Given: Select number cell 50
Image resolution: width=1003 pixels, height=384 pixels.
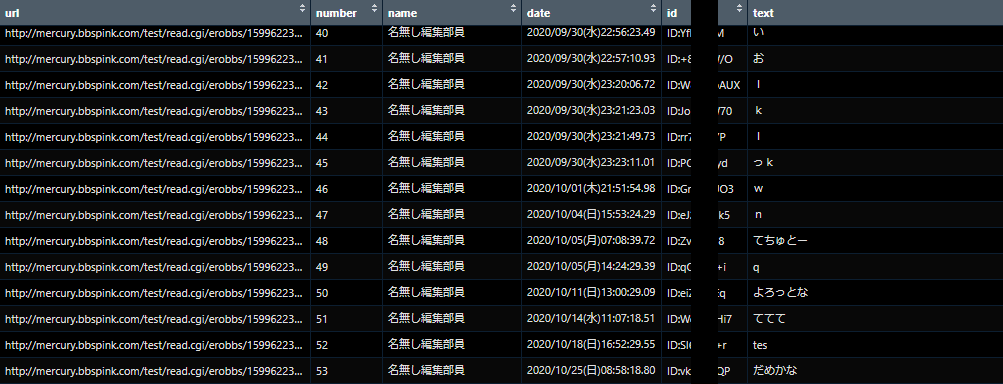Looking at the screenshot, I should click(347, 293).
